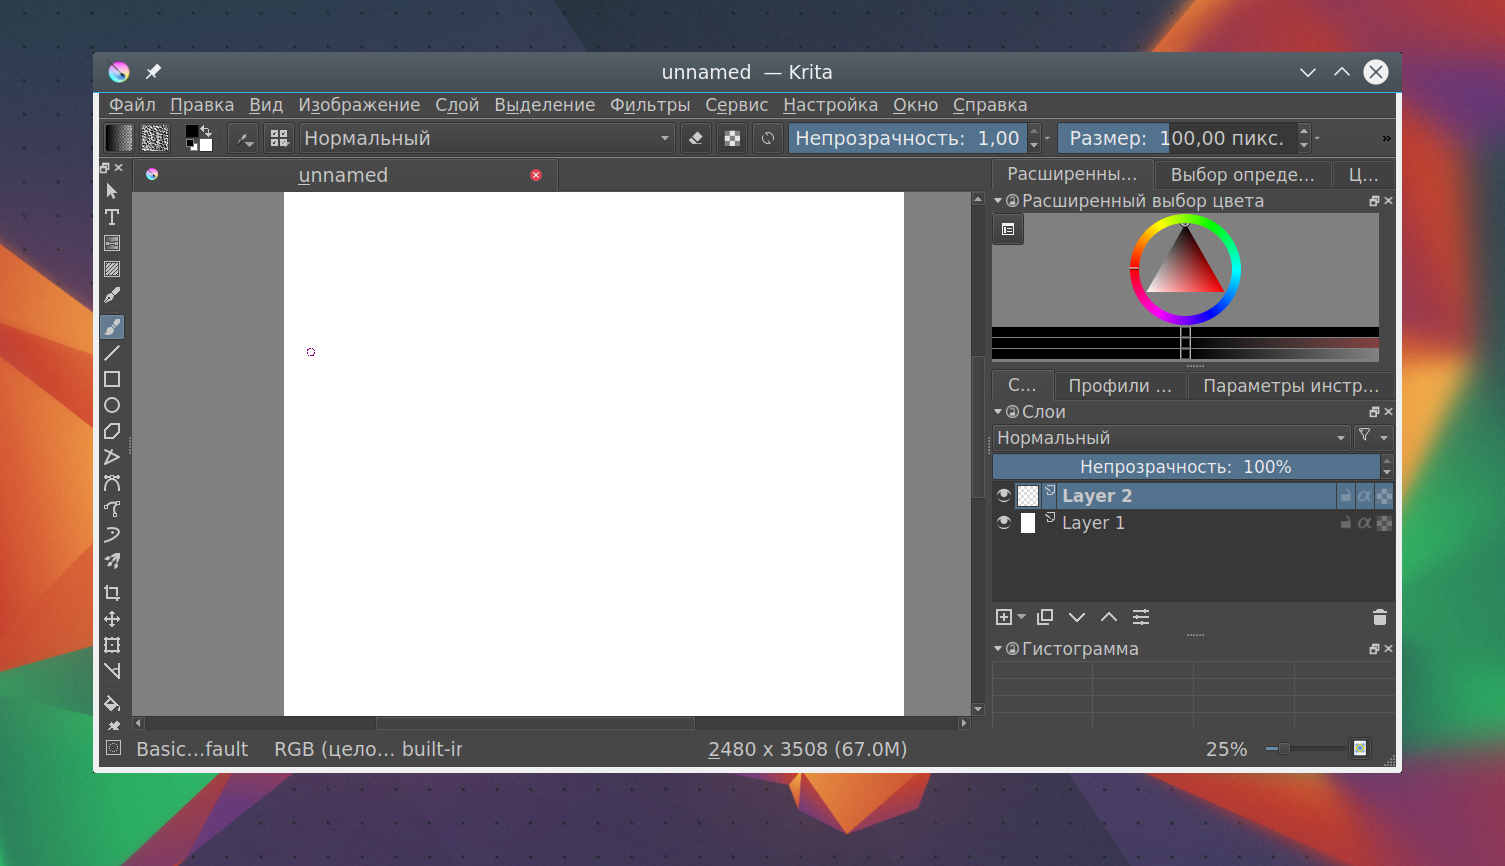Open the brush editor settings button
Screen dimensions: 1505x866
[x=243, y=138]
